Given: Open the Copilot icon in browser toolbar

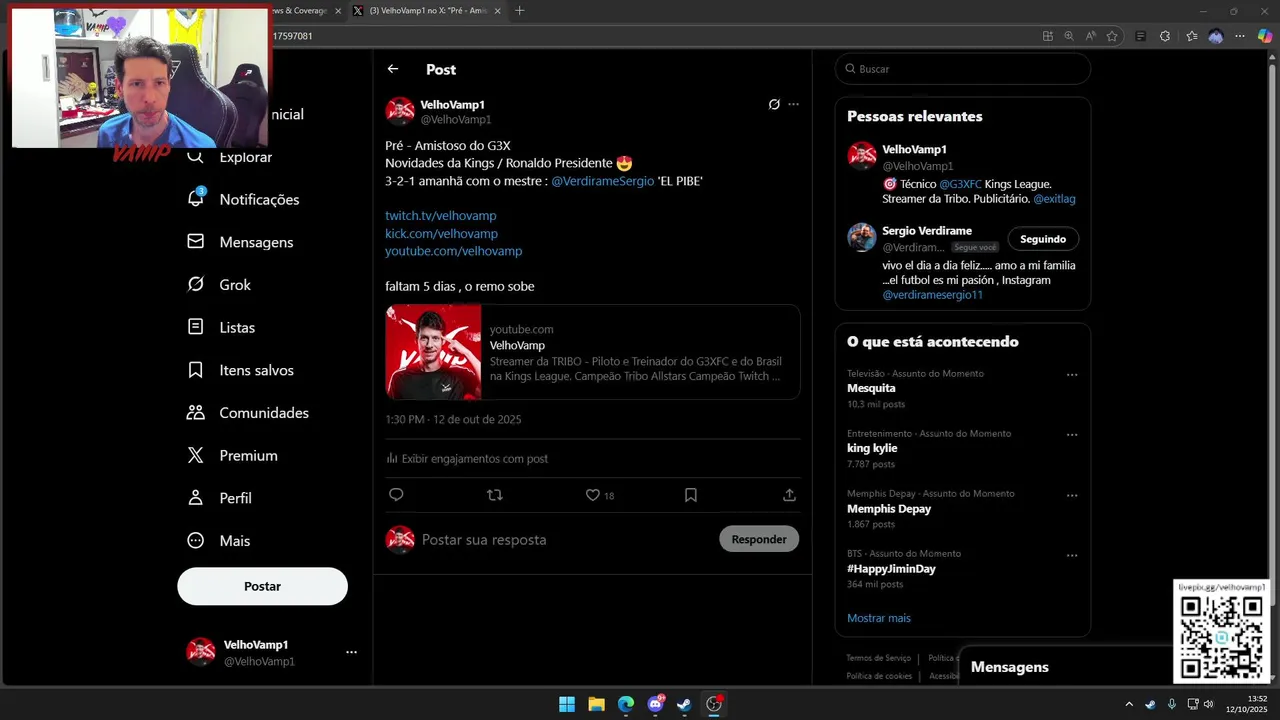Looking at the screenshot, I should [x=1265, y=36].
